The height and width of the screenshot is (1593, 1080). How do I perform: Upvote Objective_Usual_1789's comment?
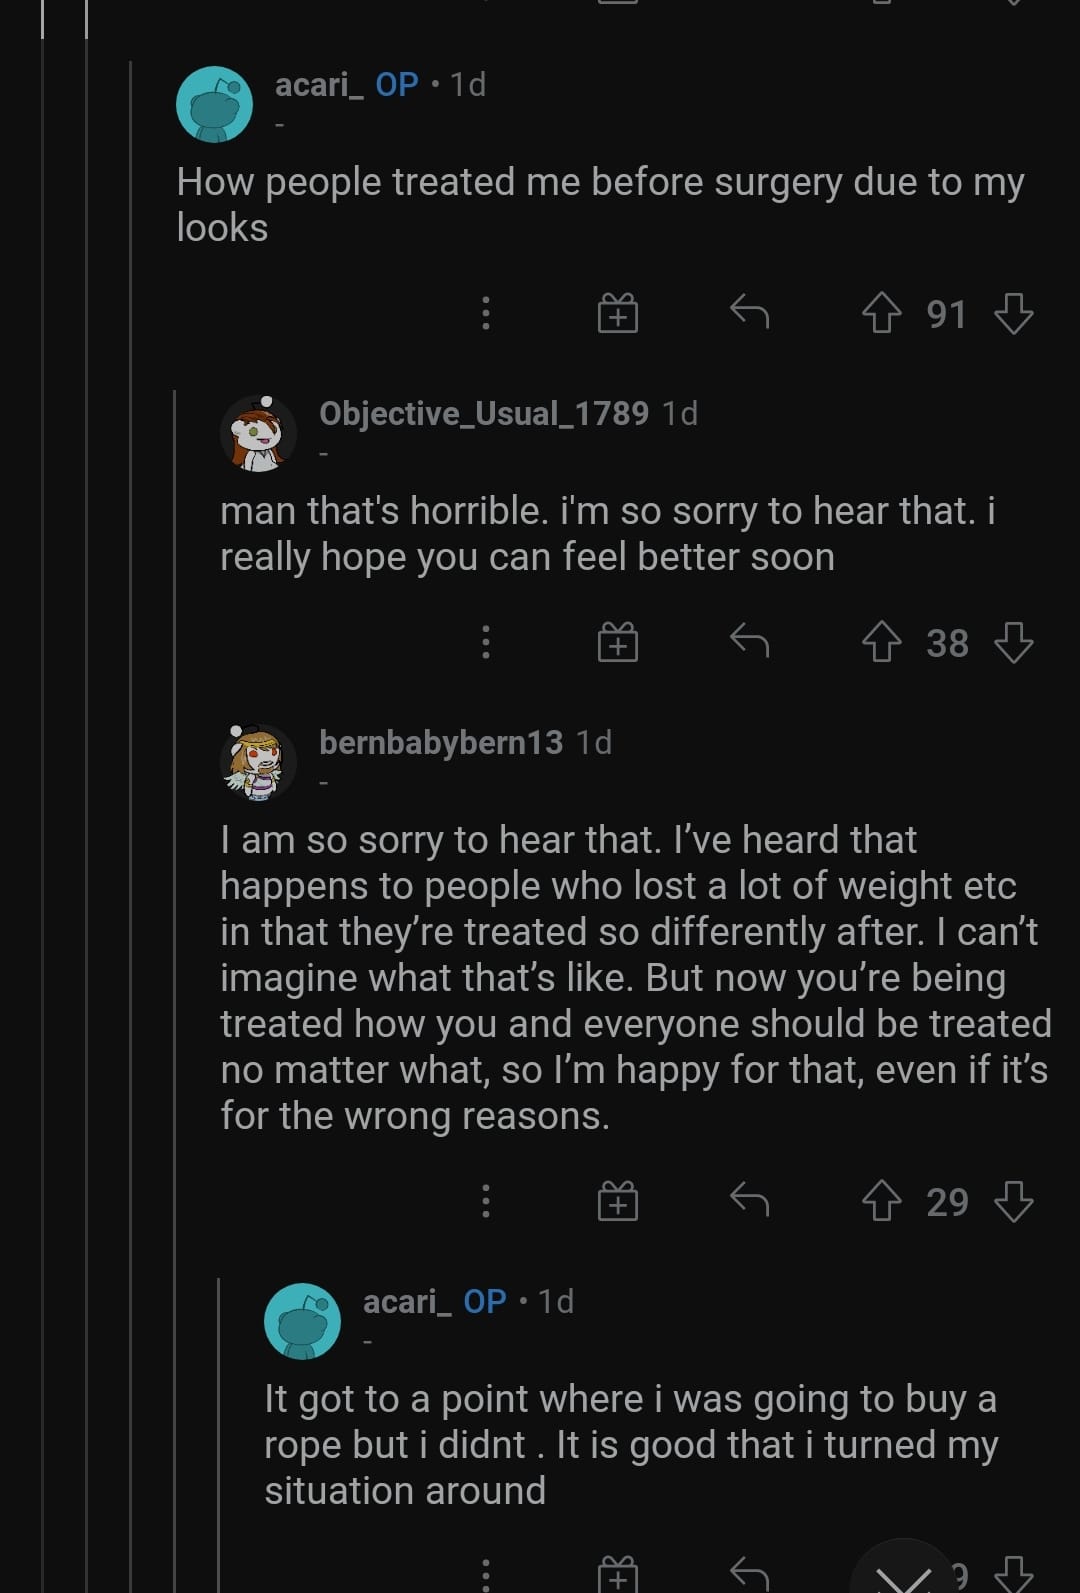pyautogui.click(x=881, y=642)
